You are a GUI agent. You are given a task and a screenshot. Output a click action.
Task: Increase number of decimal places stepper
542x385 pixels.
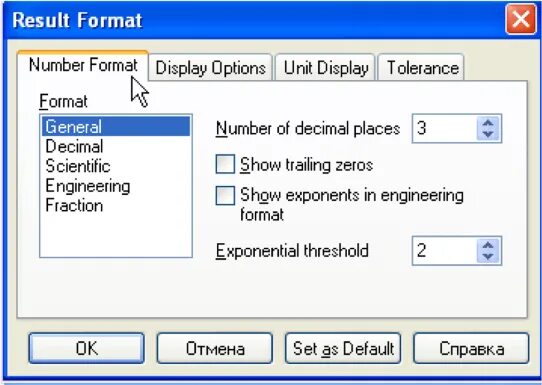[x=488, y=123]
